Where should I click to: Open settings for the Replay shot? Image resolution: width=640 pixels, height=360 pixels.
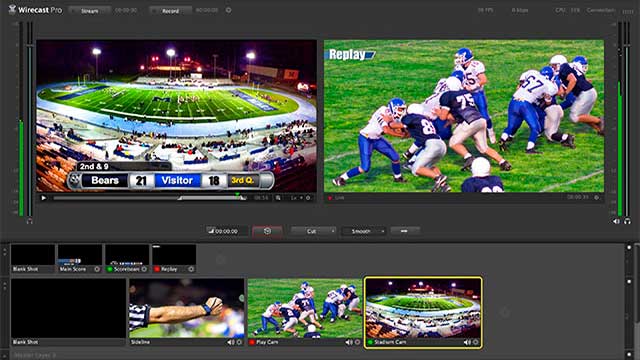point(191,269)
